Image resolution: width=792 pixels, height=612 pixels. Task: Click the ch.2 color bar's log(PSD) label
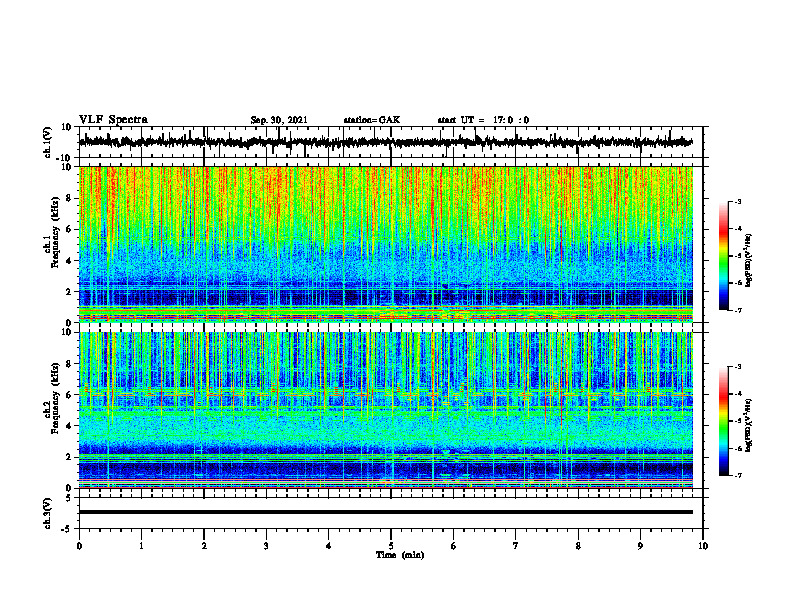pyautogui.click(x=748, y=425)
